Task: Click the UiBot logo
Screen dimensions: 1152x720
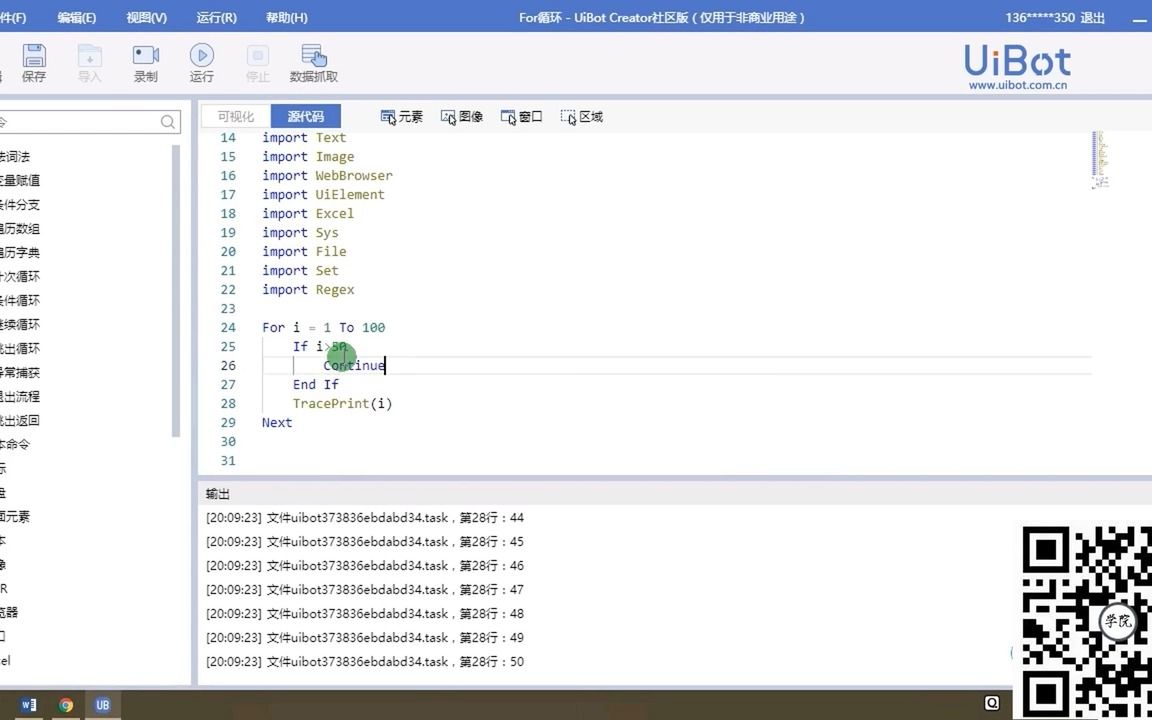Action: pyautogui.click(x=1017, y=62)
